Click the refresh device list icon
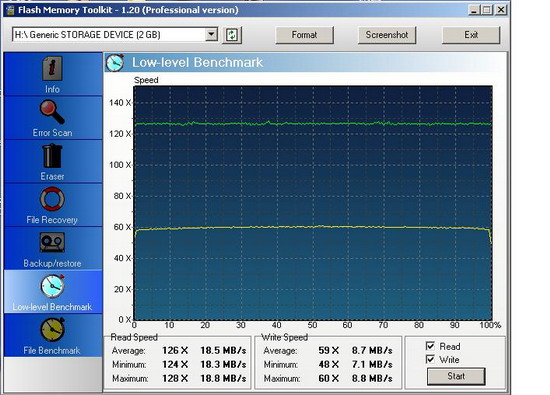Screen dimensions: 550x395 232,35
